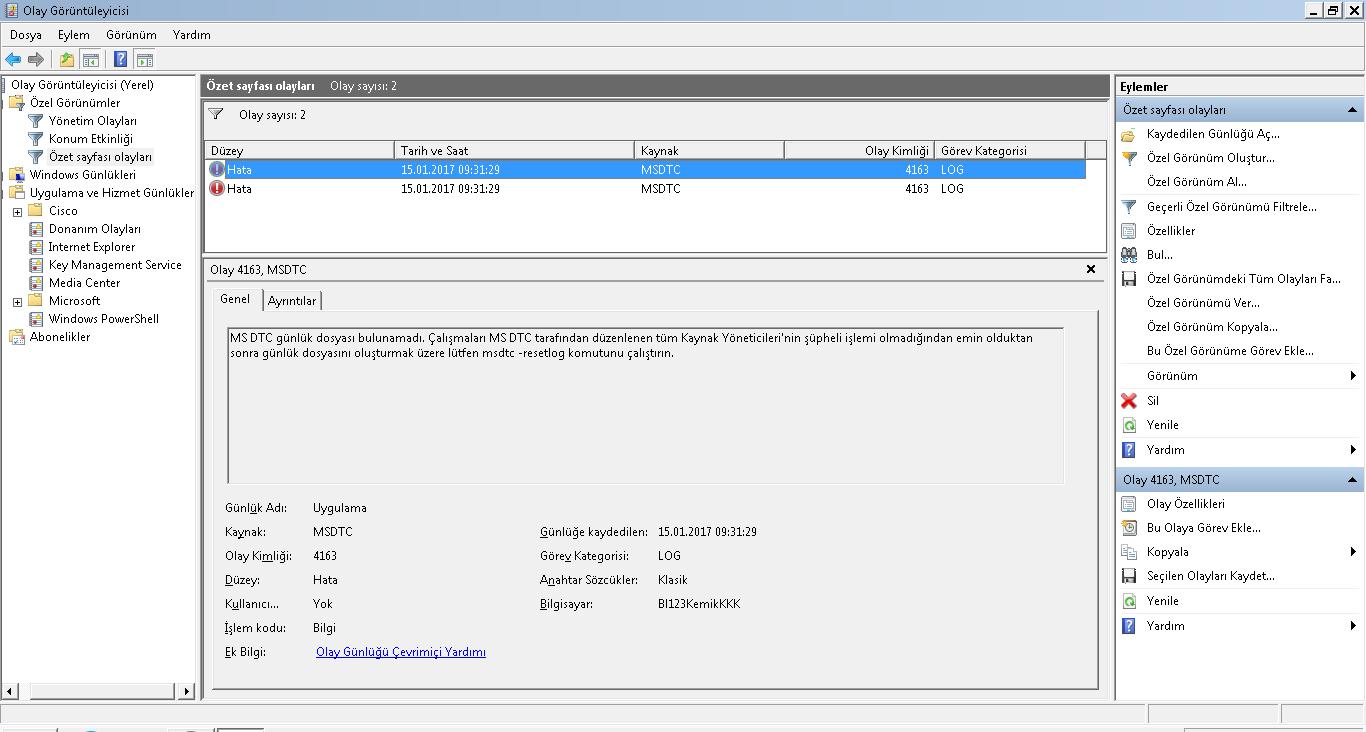Select Windows PowerShell log in tree
Screen dimensions: 1366x732
tap(103, 319)
